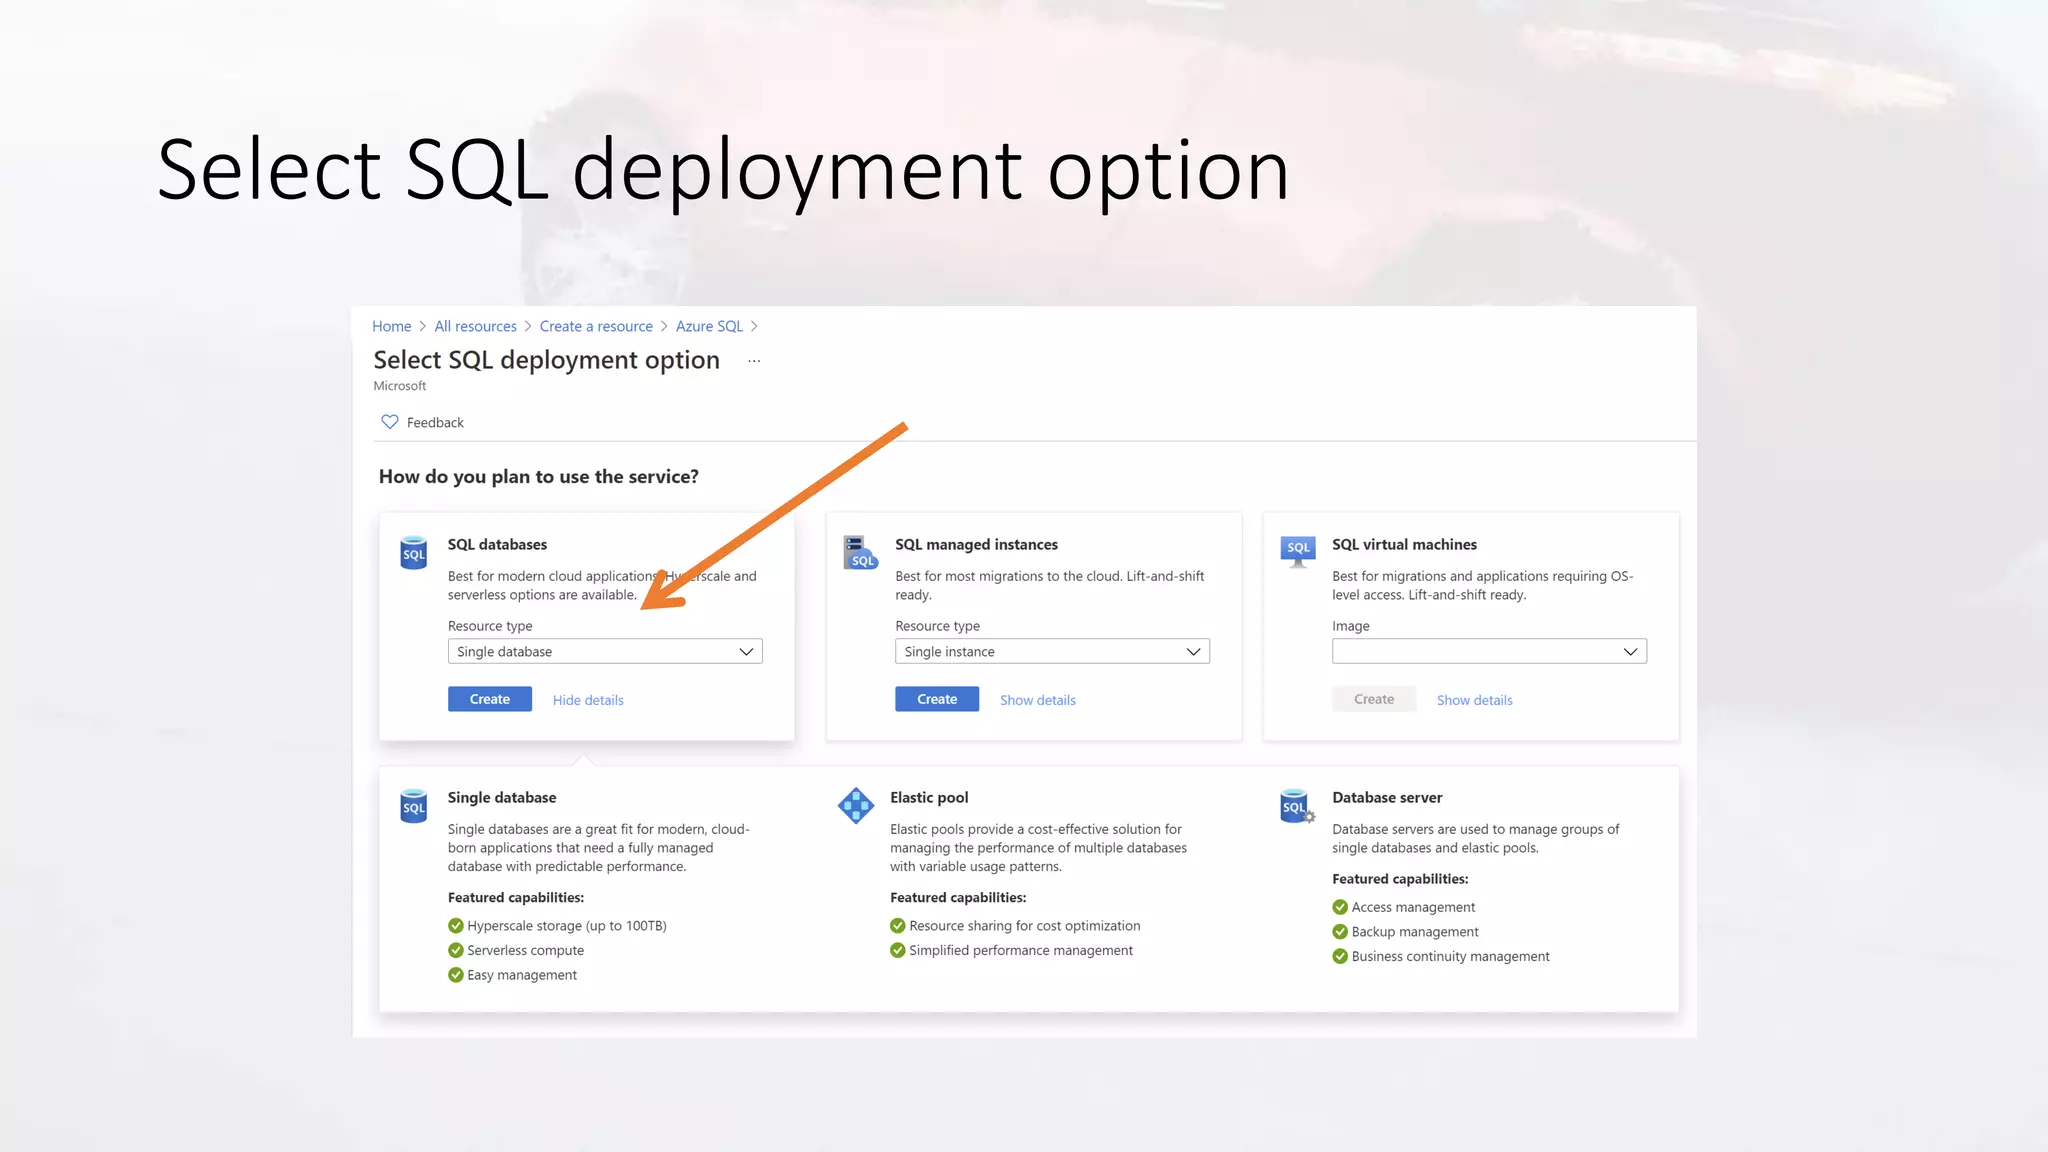
Task: Open the SQL virtual machines Image dropdown
Action: [x=1489, y=651]
